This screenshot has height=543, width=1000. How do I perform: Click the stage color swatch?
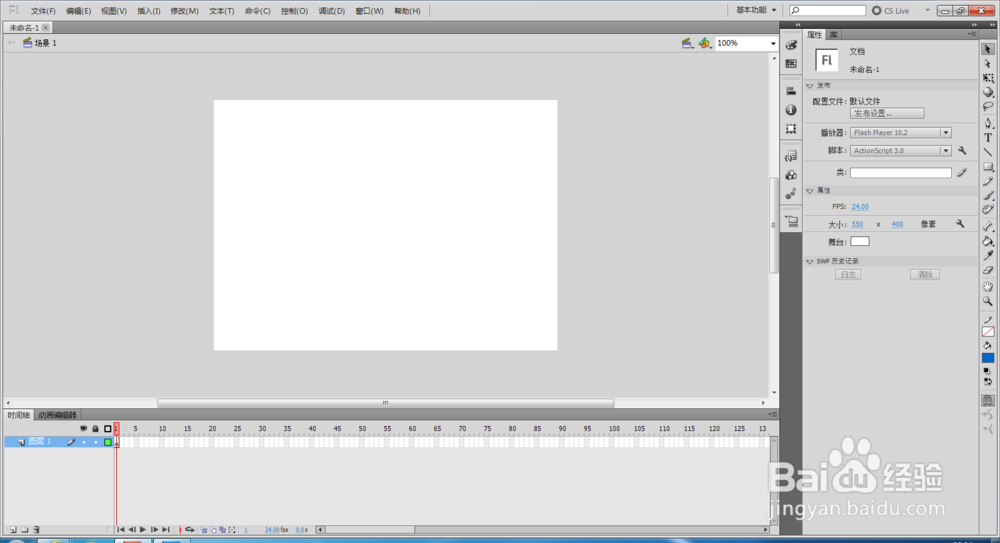(860, 241)
